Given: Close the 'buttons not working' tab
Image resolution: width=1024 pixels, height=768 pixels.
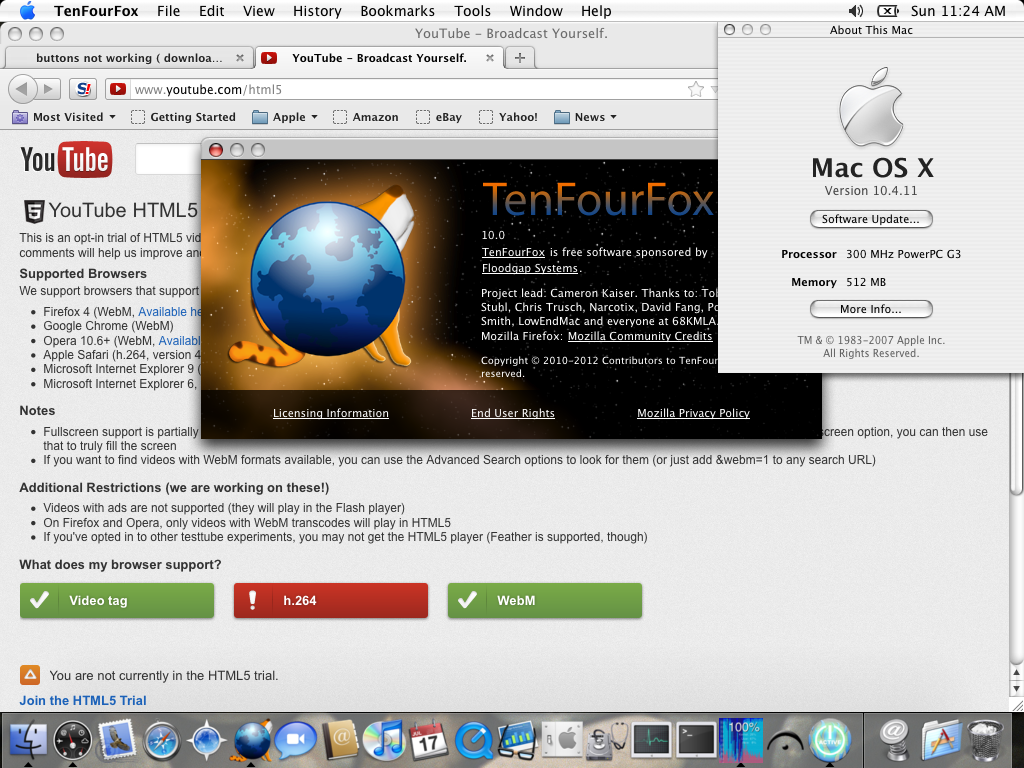Looking at the screenshot, I should click(240, 58).
